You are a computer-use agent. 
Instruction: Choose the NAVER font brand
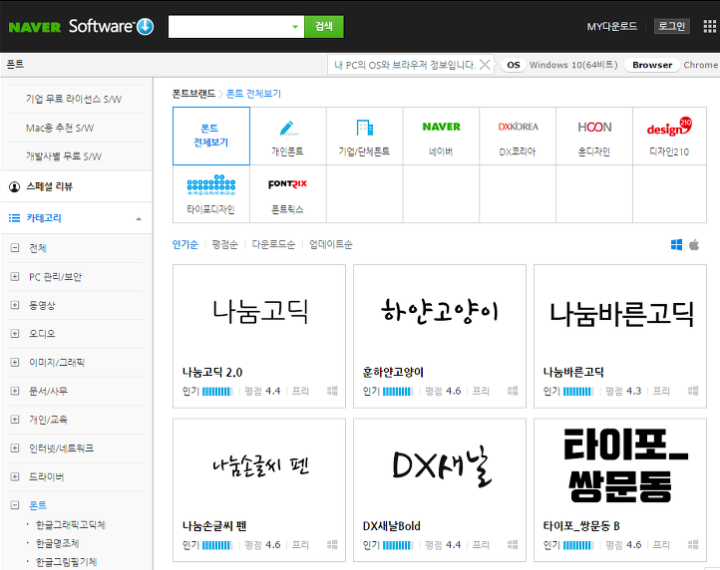tap(441, 127)
